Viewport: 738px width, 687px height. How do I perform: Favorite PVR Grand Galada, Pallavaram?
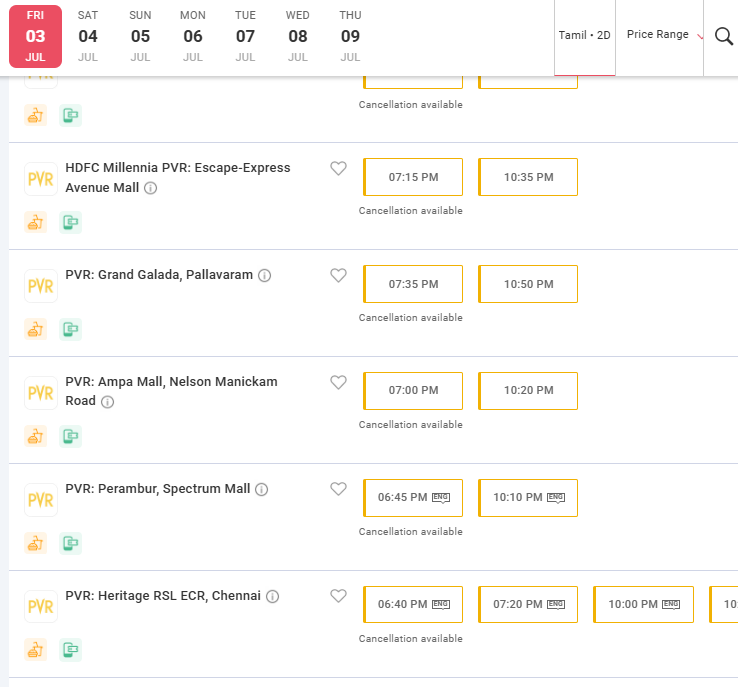coord(338,275)
